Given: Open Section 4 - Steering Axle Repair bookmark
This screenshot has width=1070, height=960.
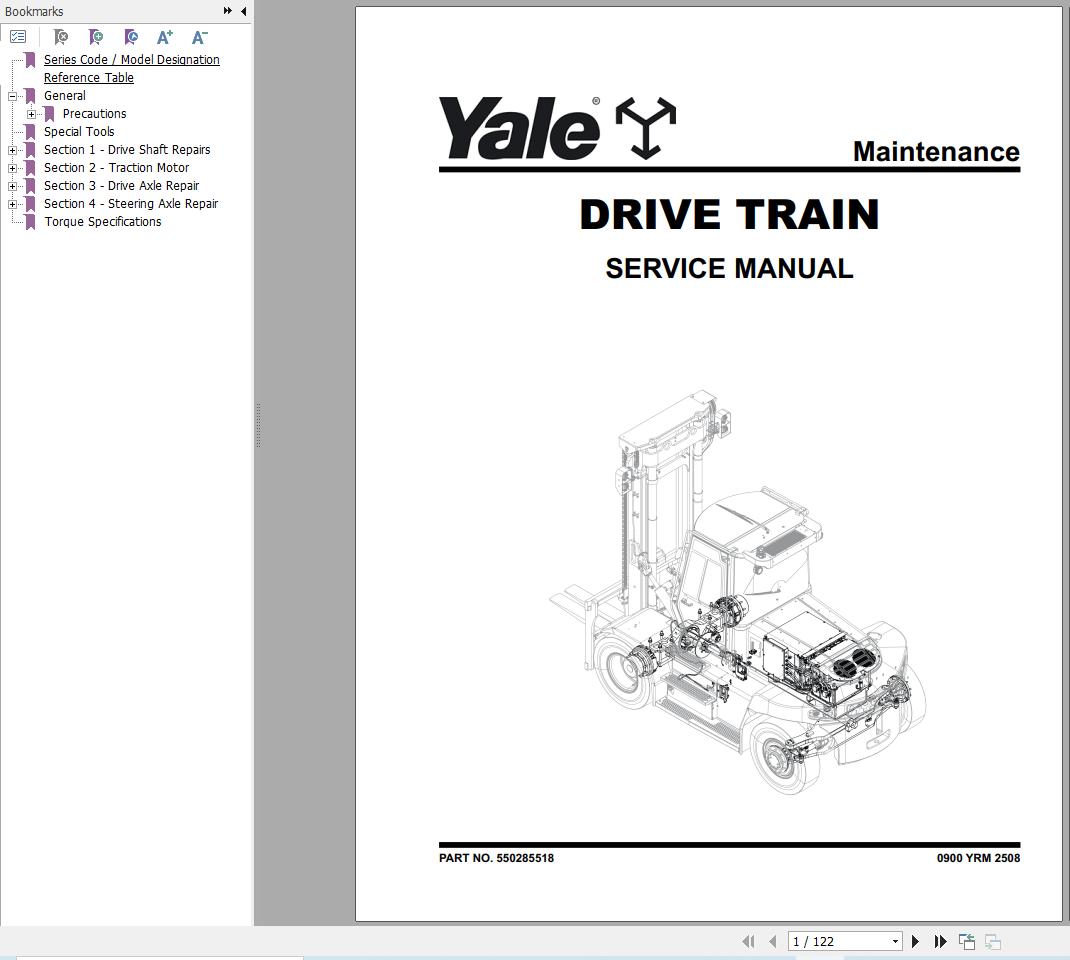Looking at the screenshot, I should pyautogui.click(x=131, y=203).
